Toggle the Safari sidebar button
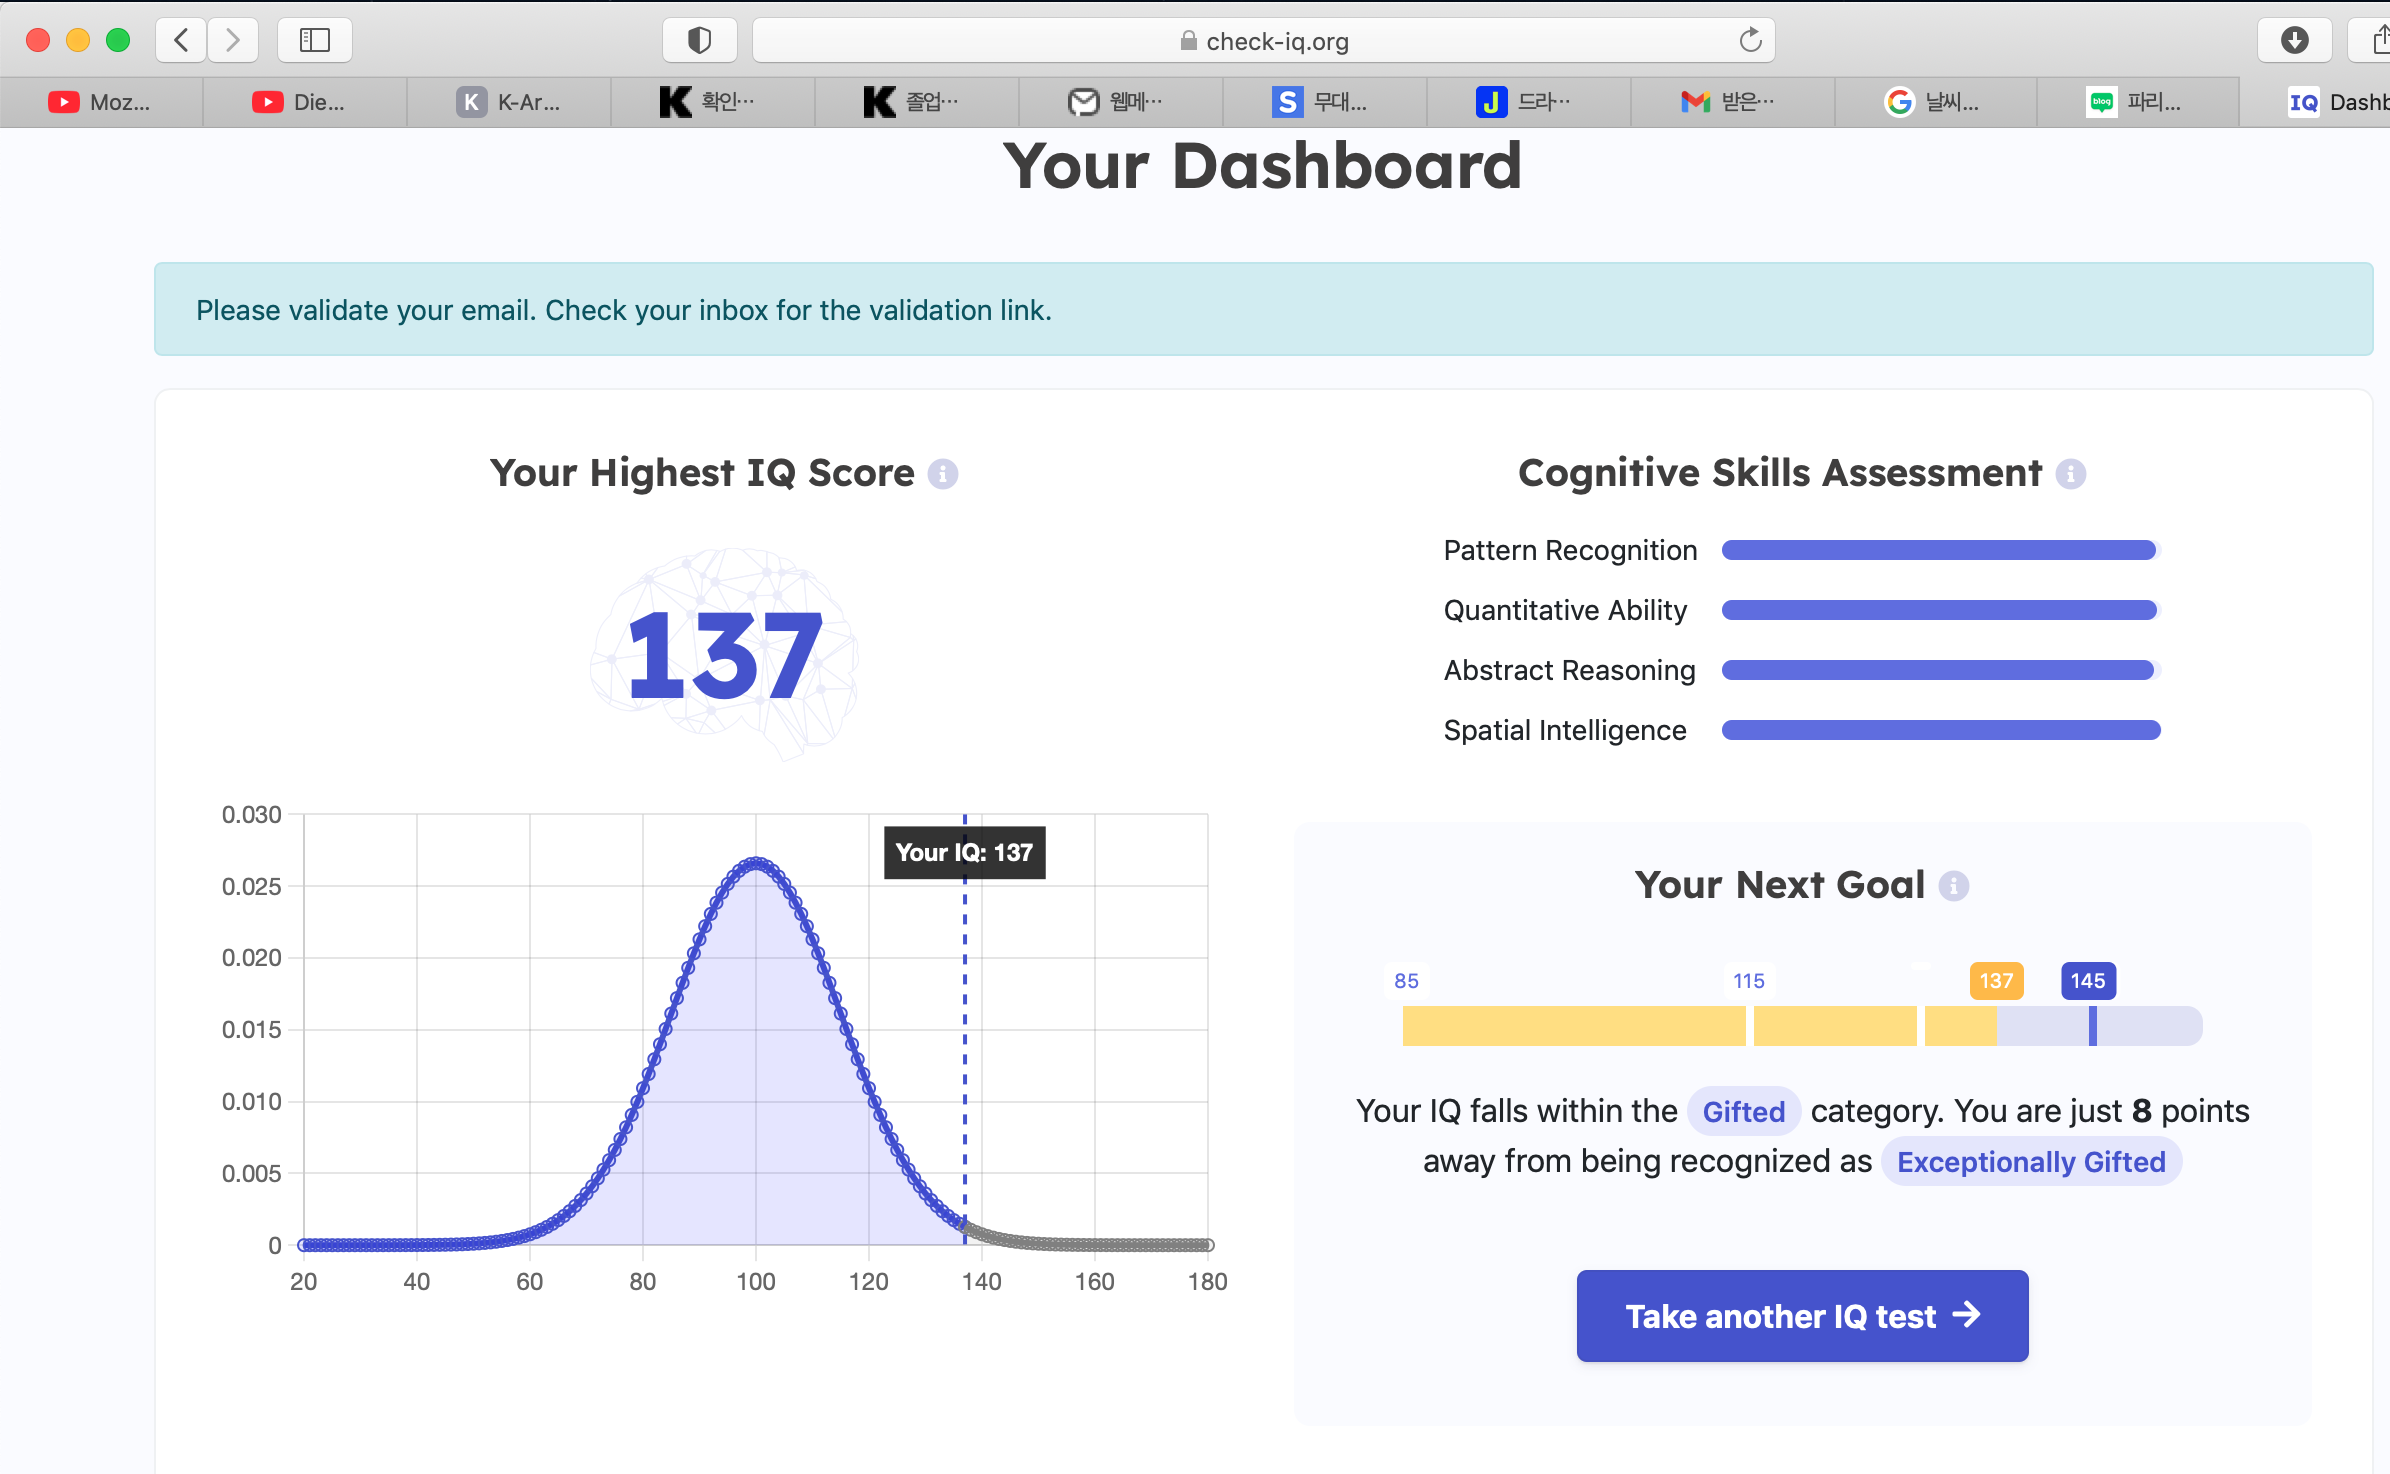The height and width of the screenshot is (1474, 2390). point(315,40)
